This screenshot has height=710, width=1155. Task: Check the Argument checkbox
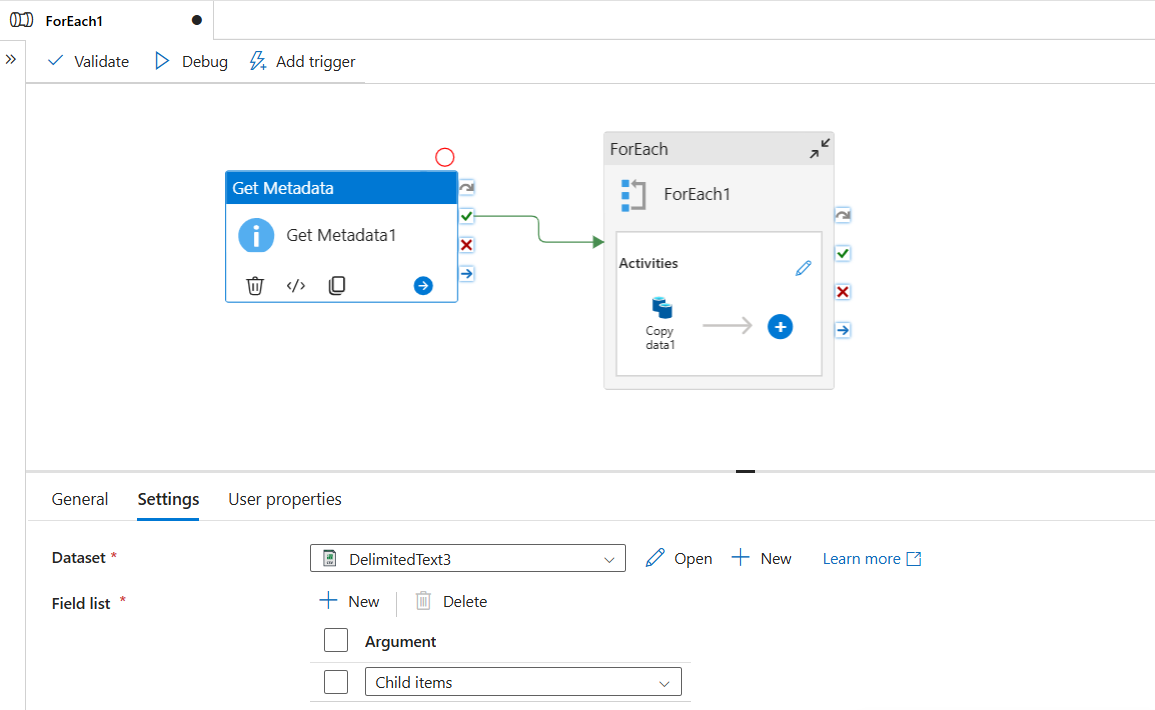(336, 640)
